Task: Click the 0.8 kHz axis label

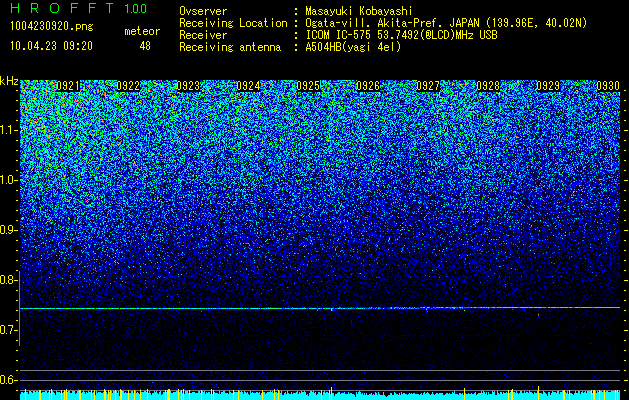Action: click(8, 280)
